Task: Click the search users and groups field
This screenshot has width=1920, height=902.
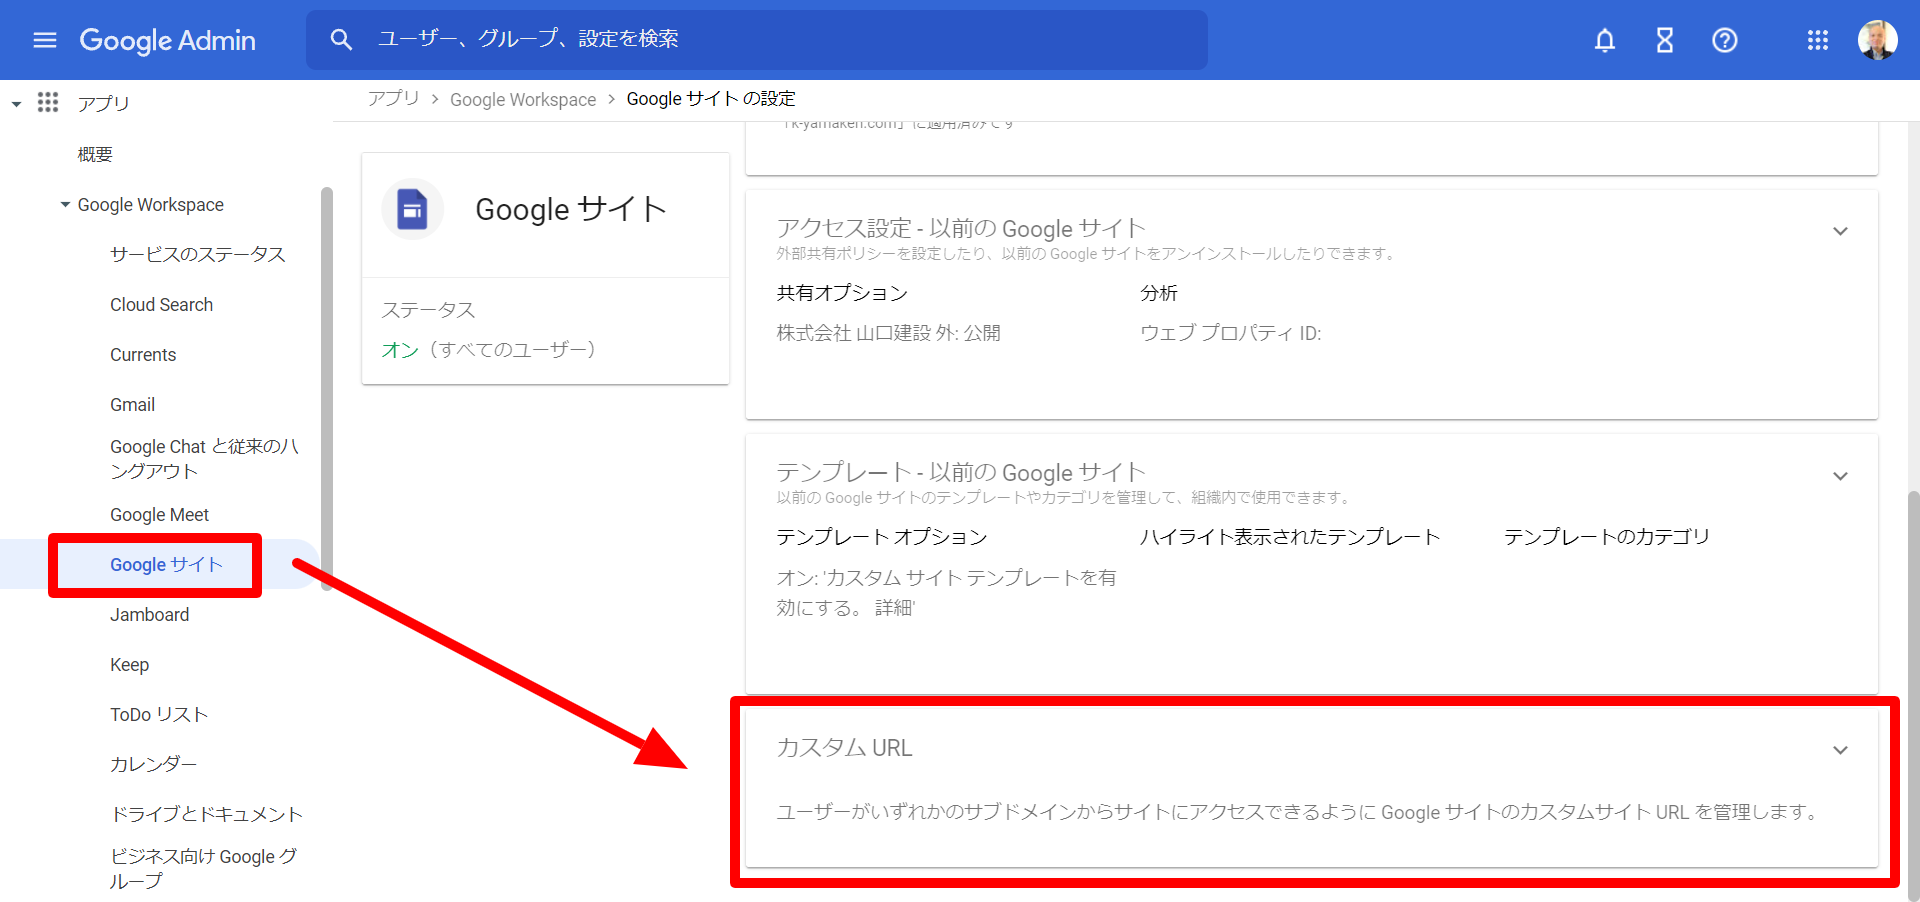Action: [700, 39]
